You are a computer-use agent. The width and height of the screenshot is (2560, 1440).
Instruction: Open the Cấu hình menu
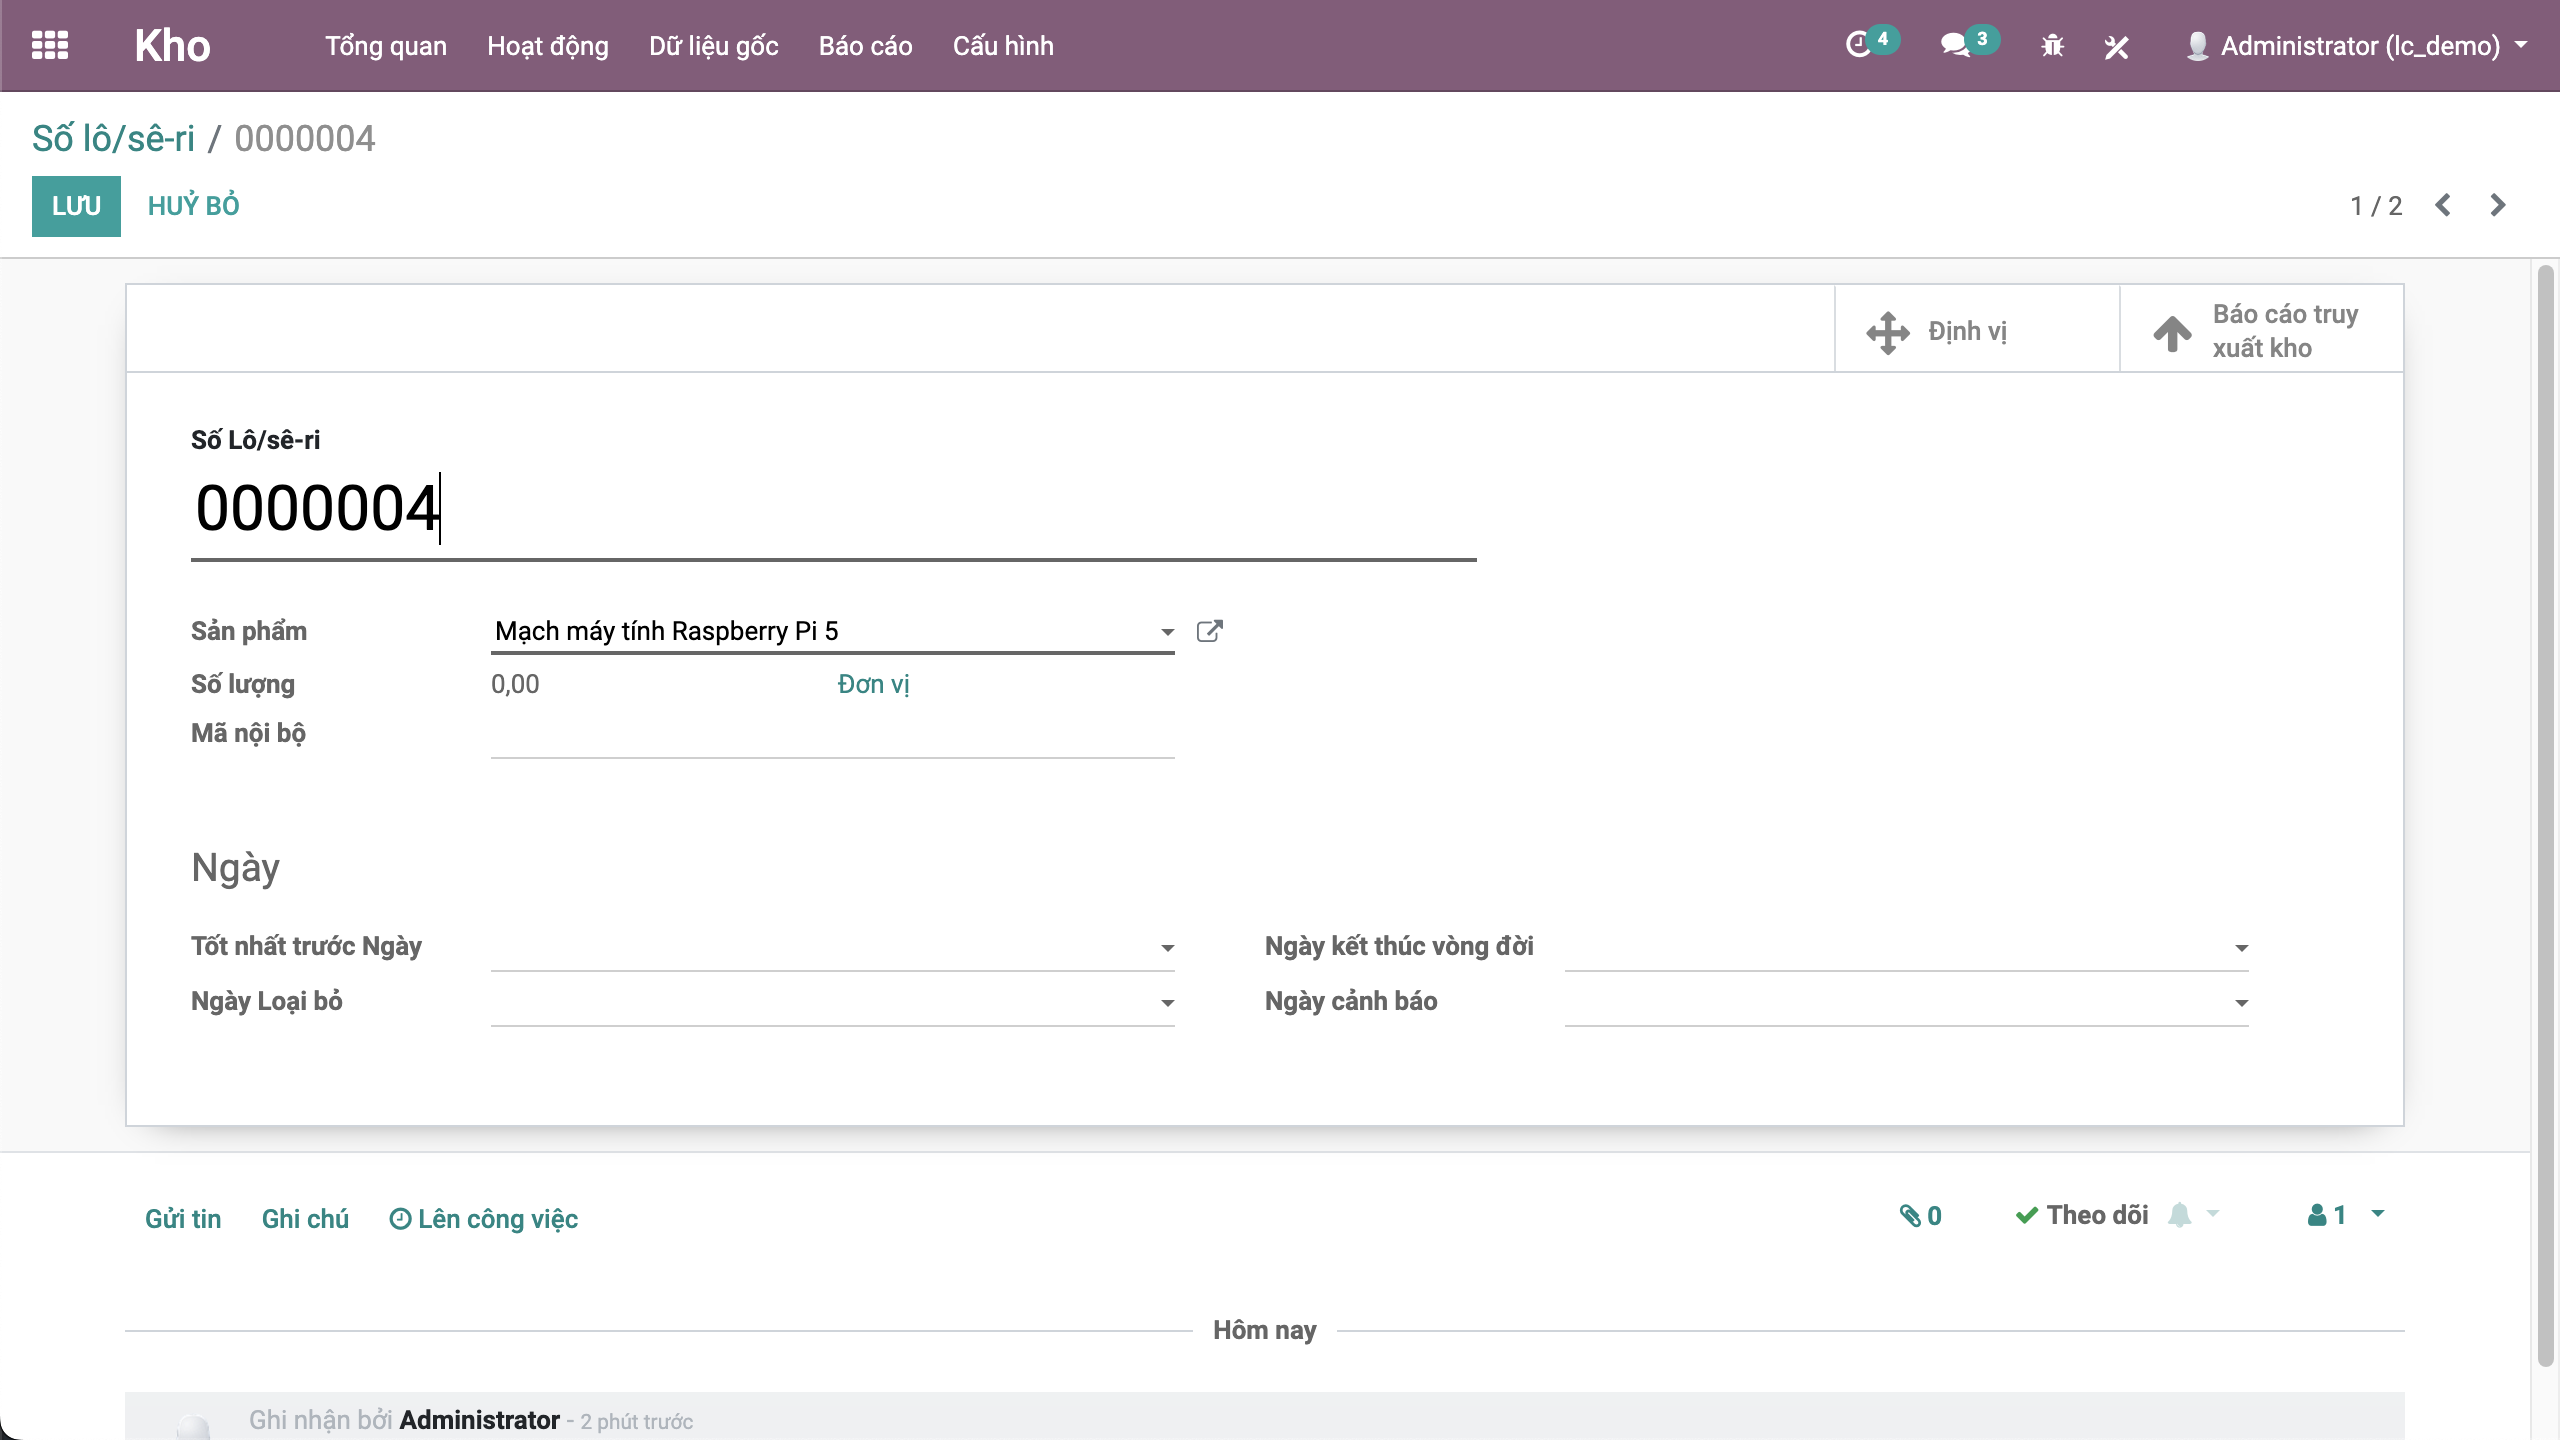tap(1002, 46)
